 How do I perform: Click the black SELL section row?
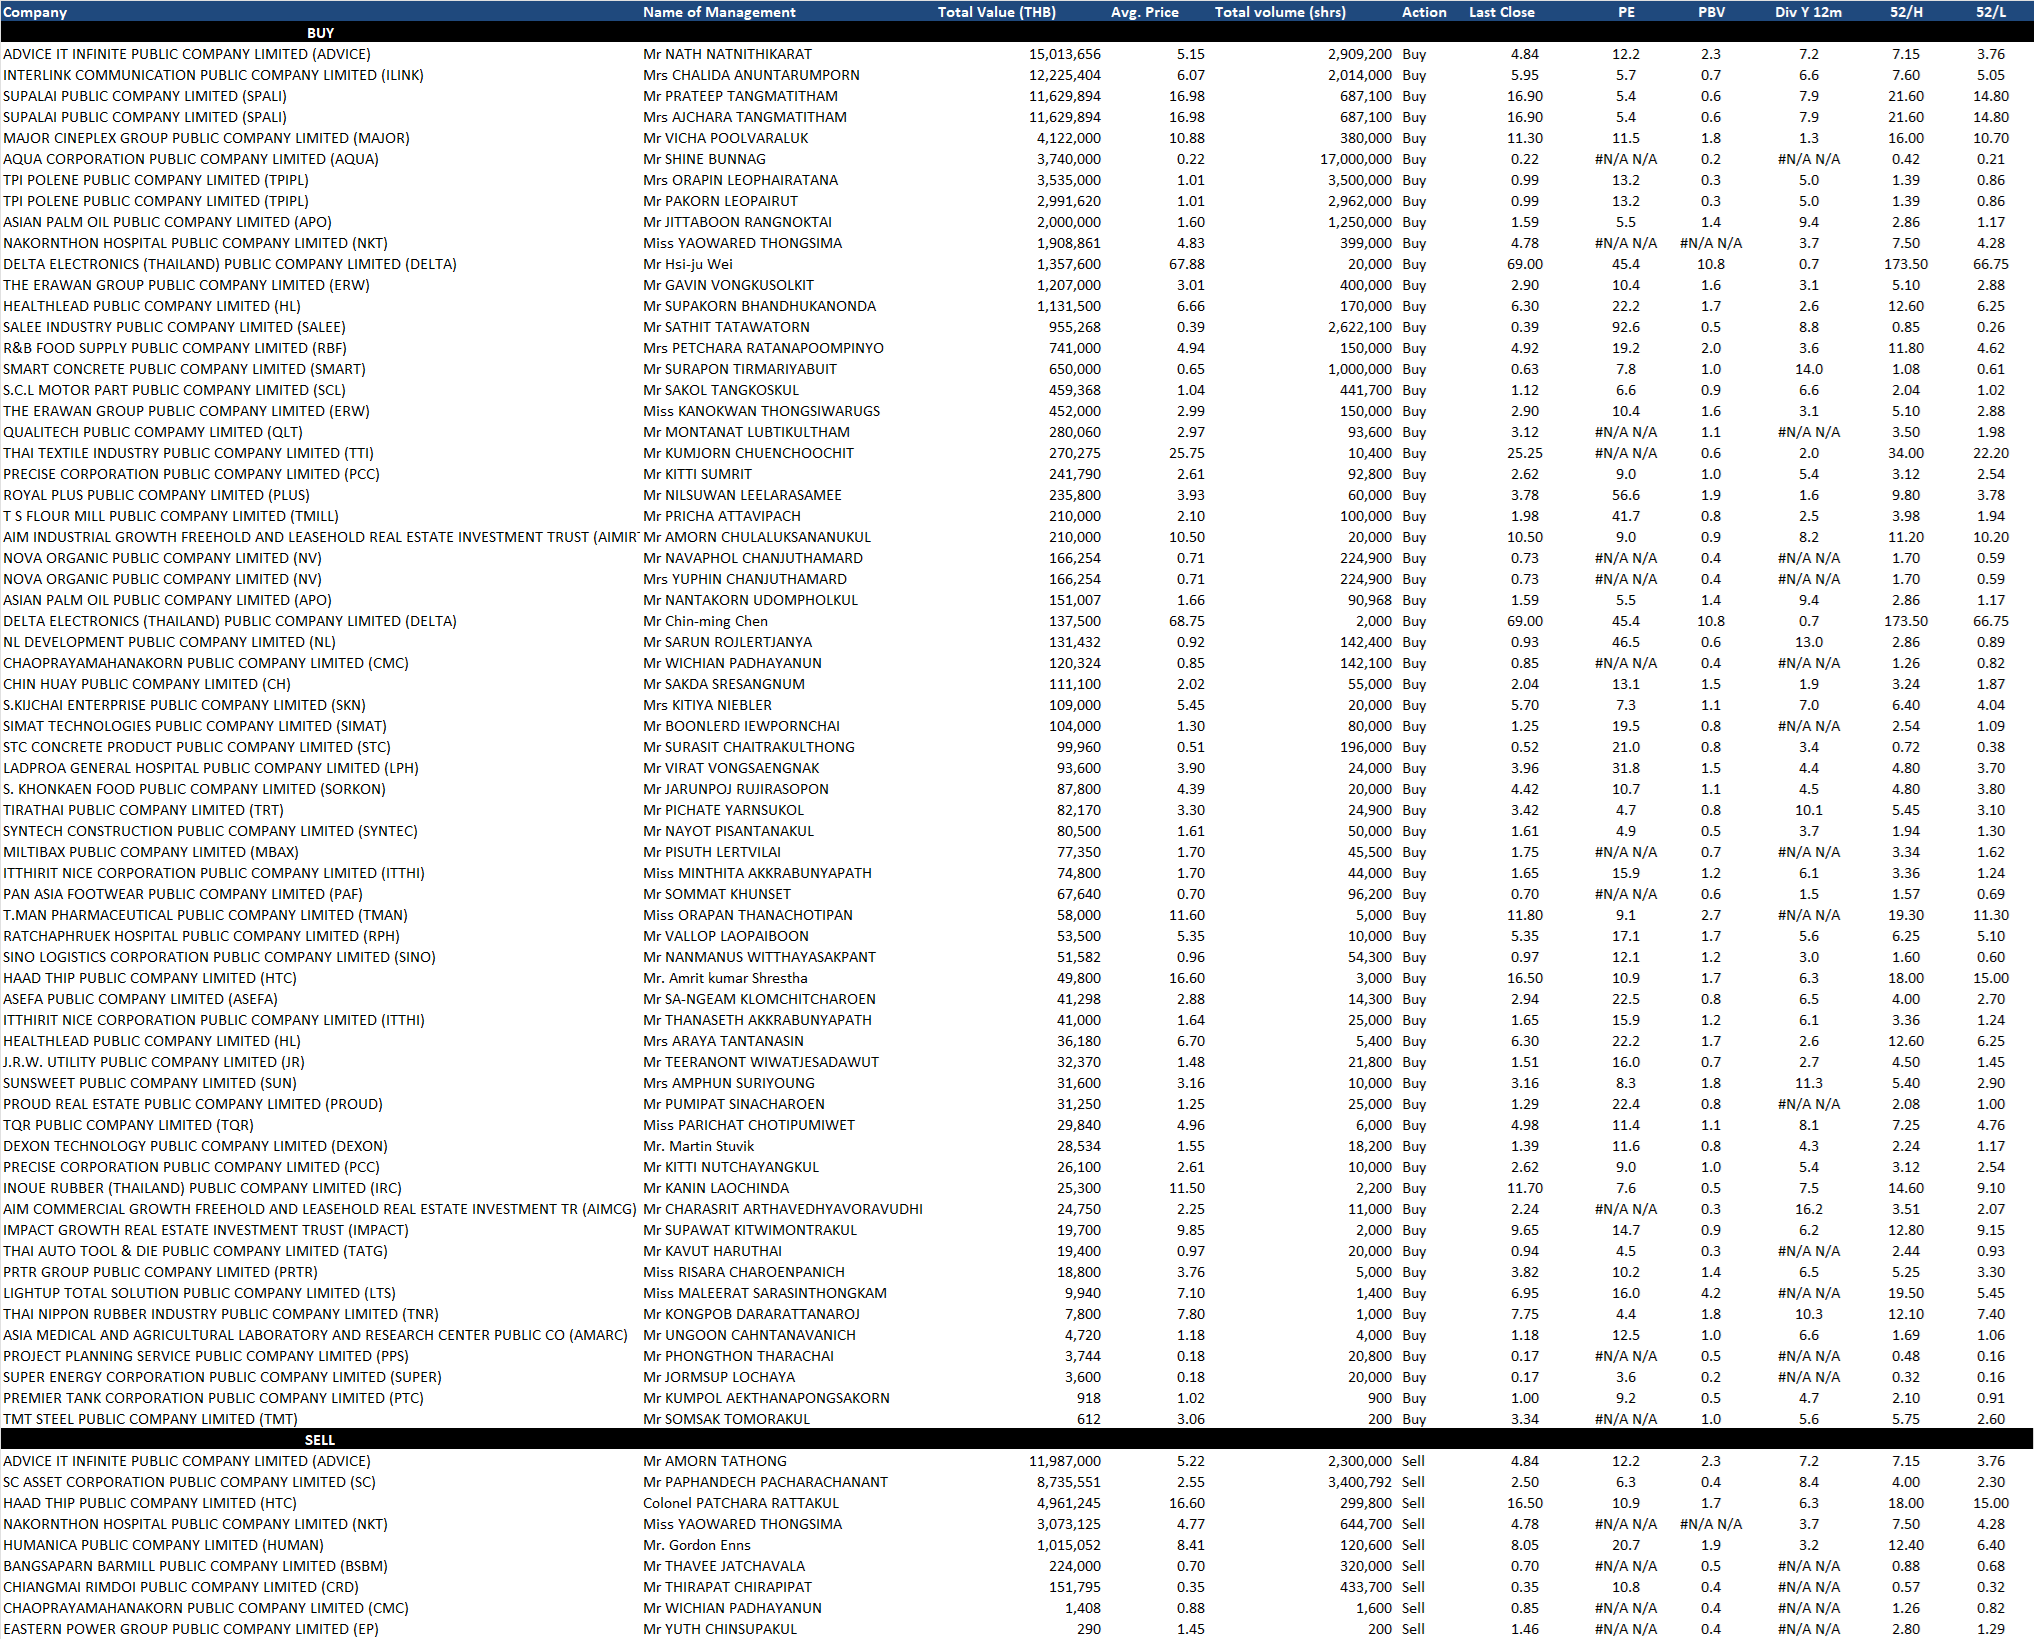320,1440
